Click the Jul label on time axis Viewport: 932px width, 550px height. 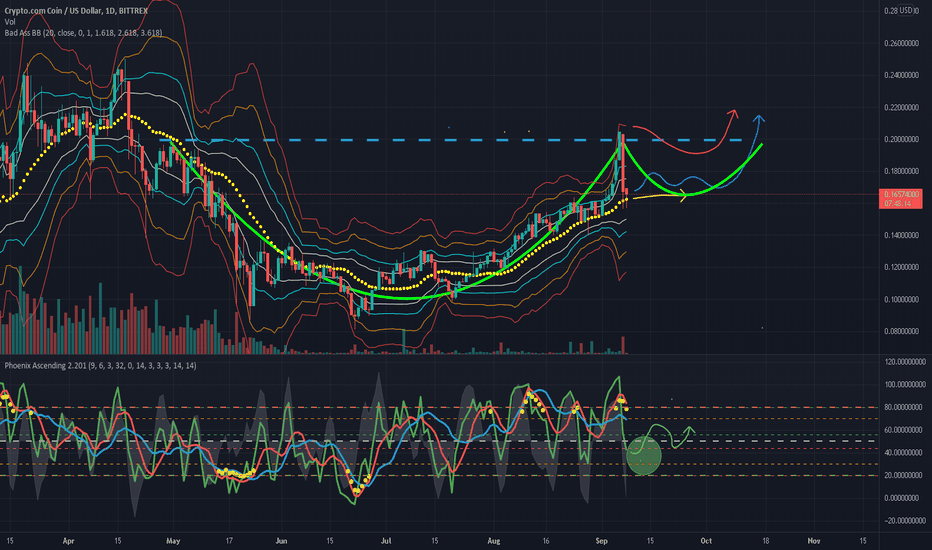point(386,541)
